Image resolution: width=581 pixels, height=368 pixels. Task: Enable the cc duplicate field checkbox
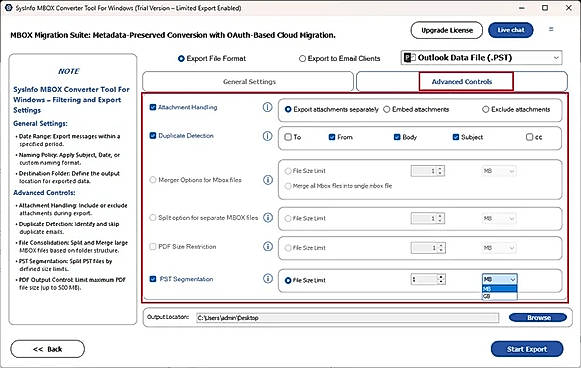point(529,137)
